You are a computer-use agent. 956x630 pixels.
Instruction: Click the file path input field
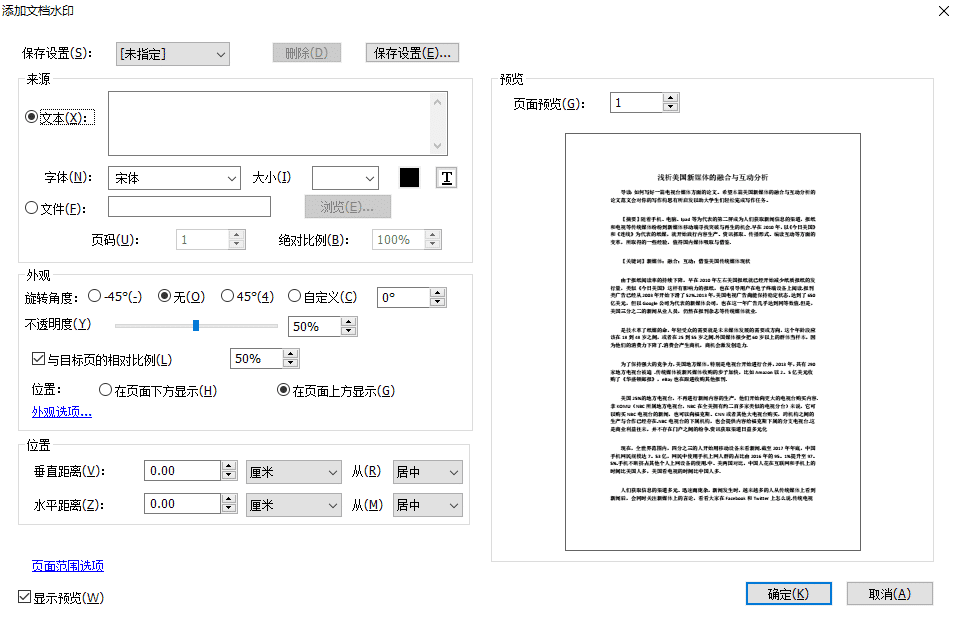[189, 207]
